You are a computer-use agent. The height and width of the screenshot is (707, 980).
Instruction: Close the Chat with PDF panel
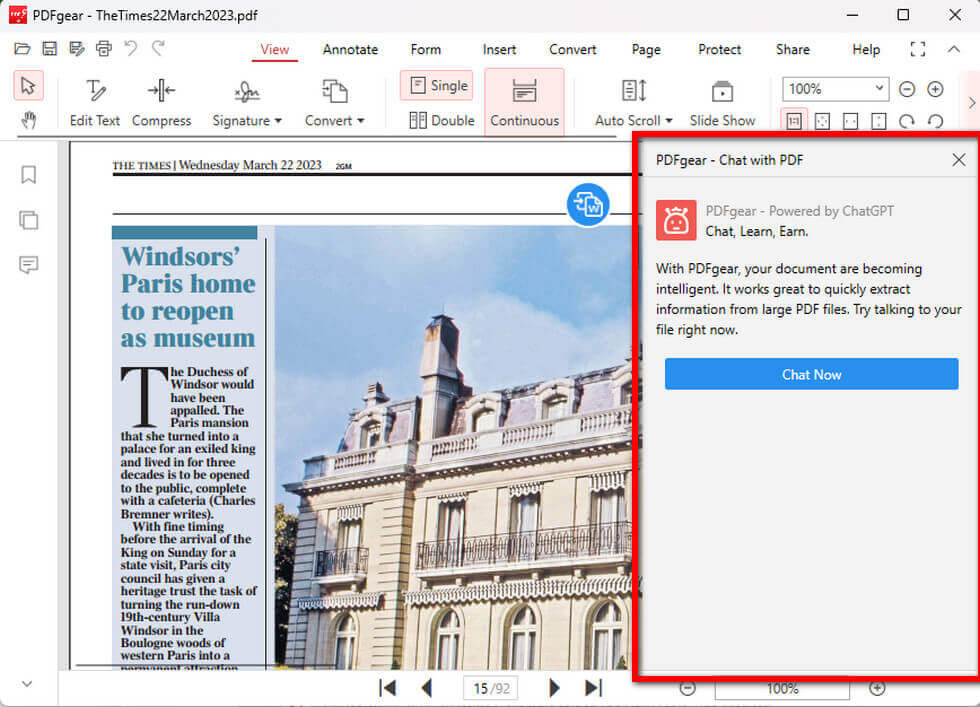[x=959, y=160]
